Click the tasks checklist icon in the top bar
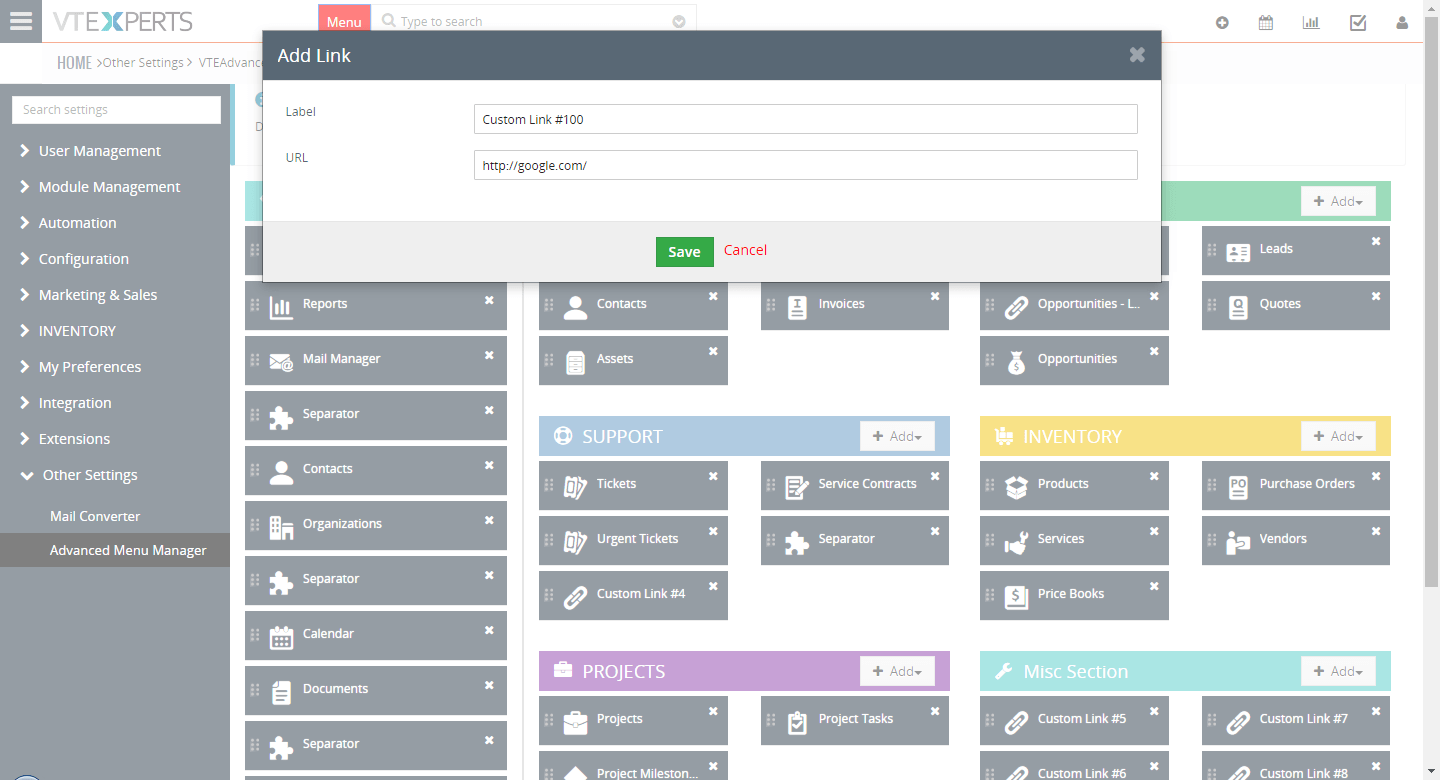 coord(1357,21)
